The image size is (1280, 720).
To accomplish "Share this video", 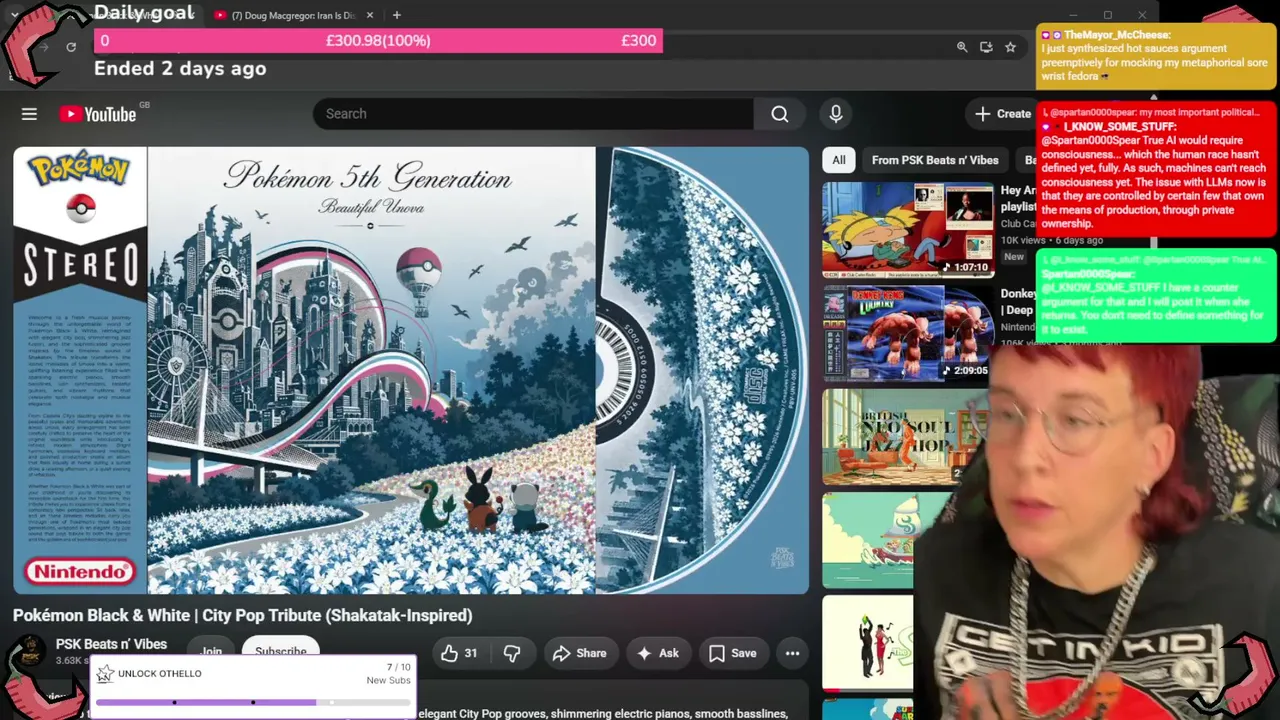I will click(x=579, y=653).
